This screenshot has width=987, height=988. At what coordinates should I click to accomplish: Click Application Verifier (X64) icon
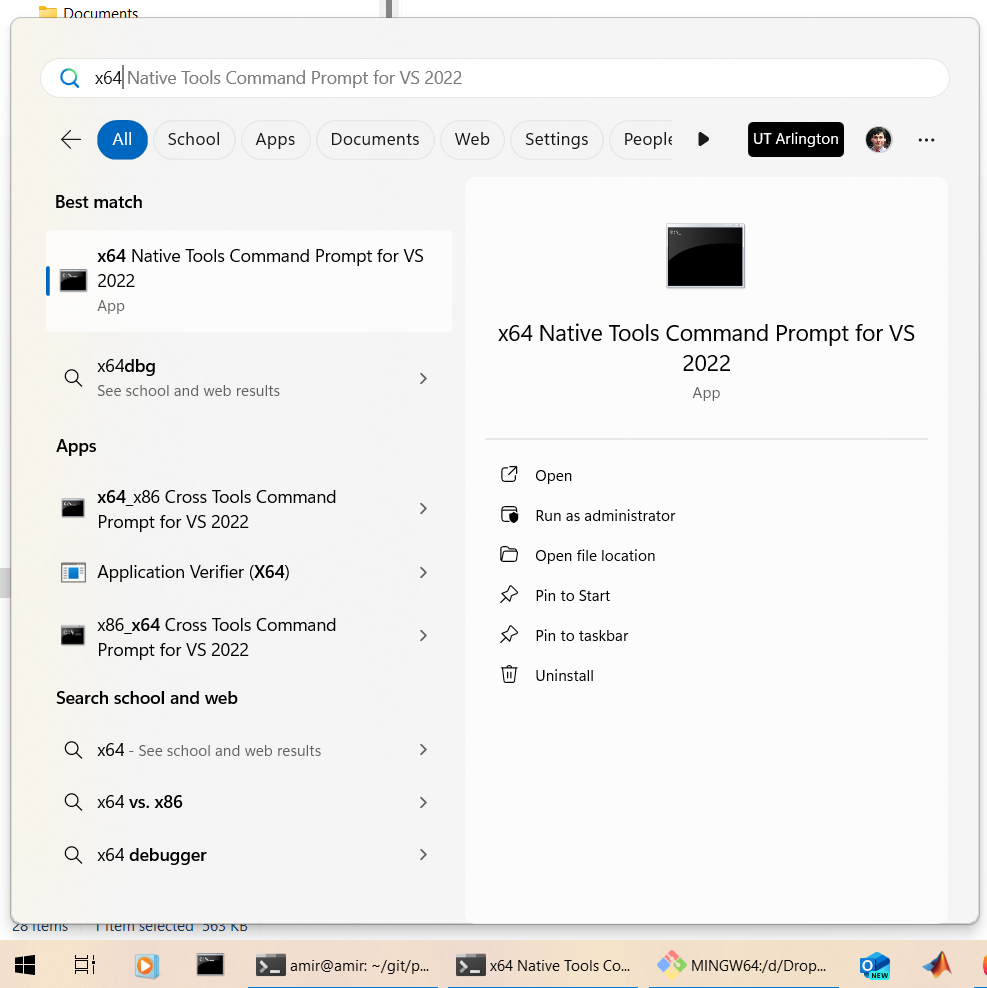[73, 572]
